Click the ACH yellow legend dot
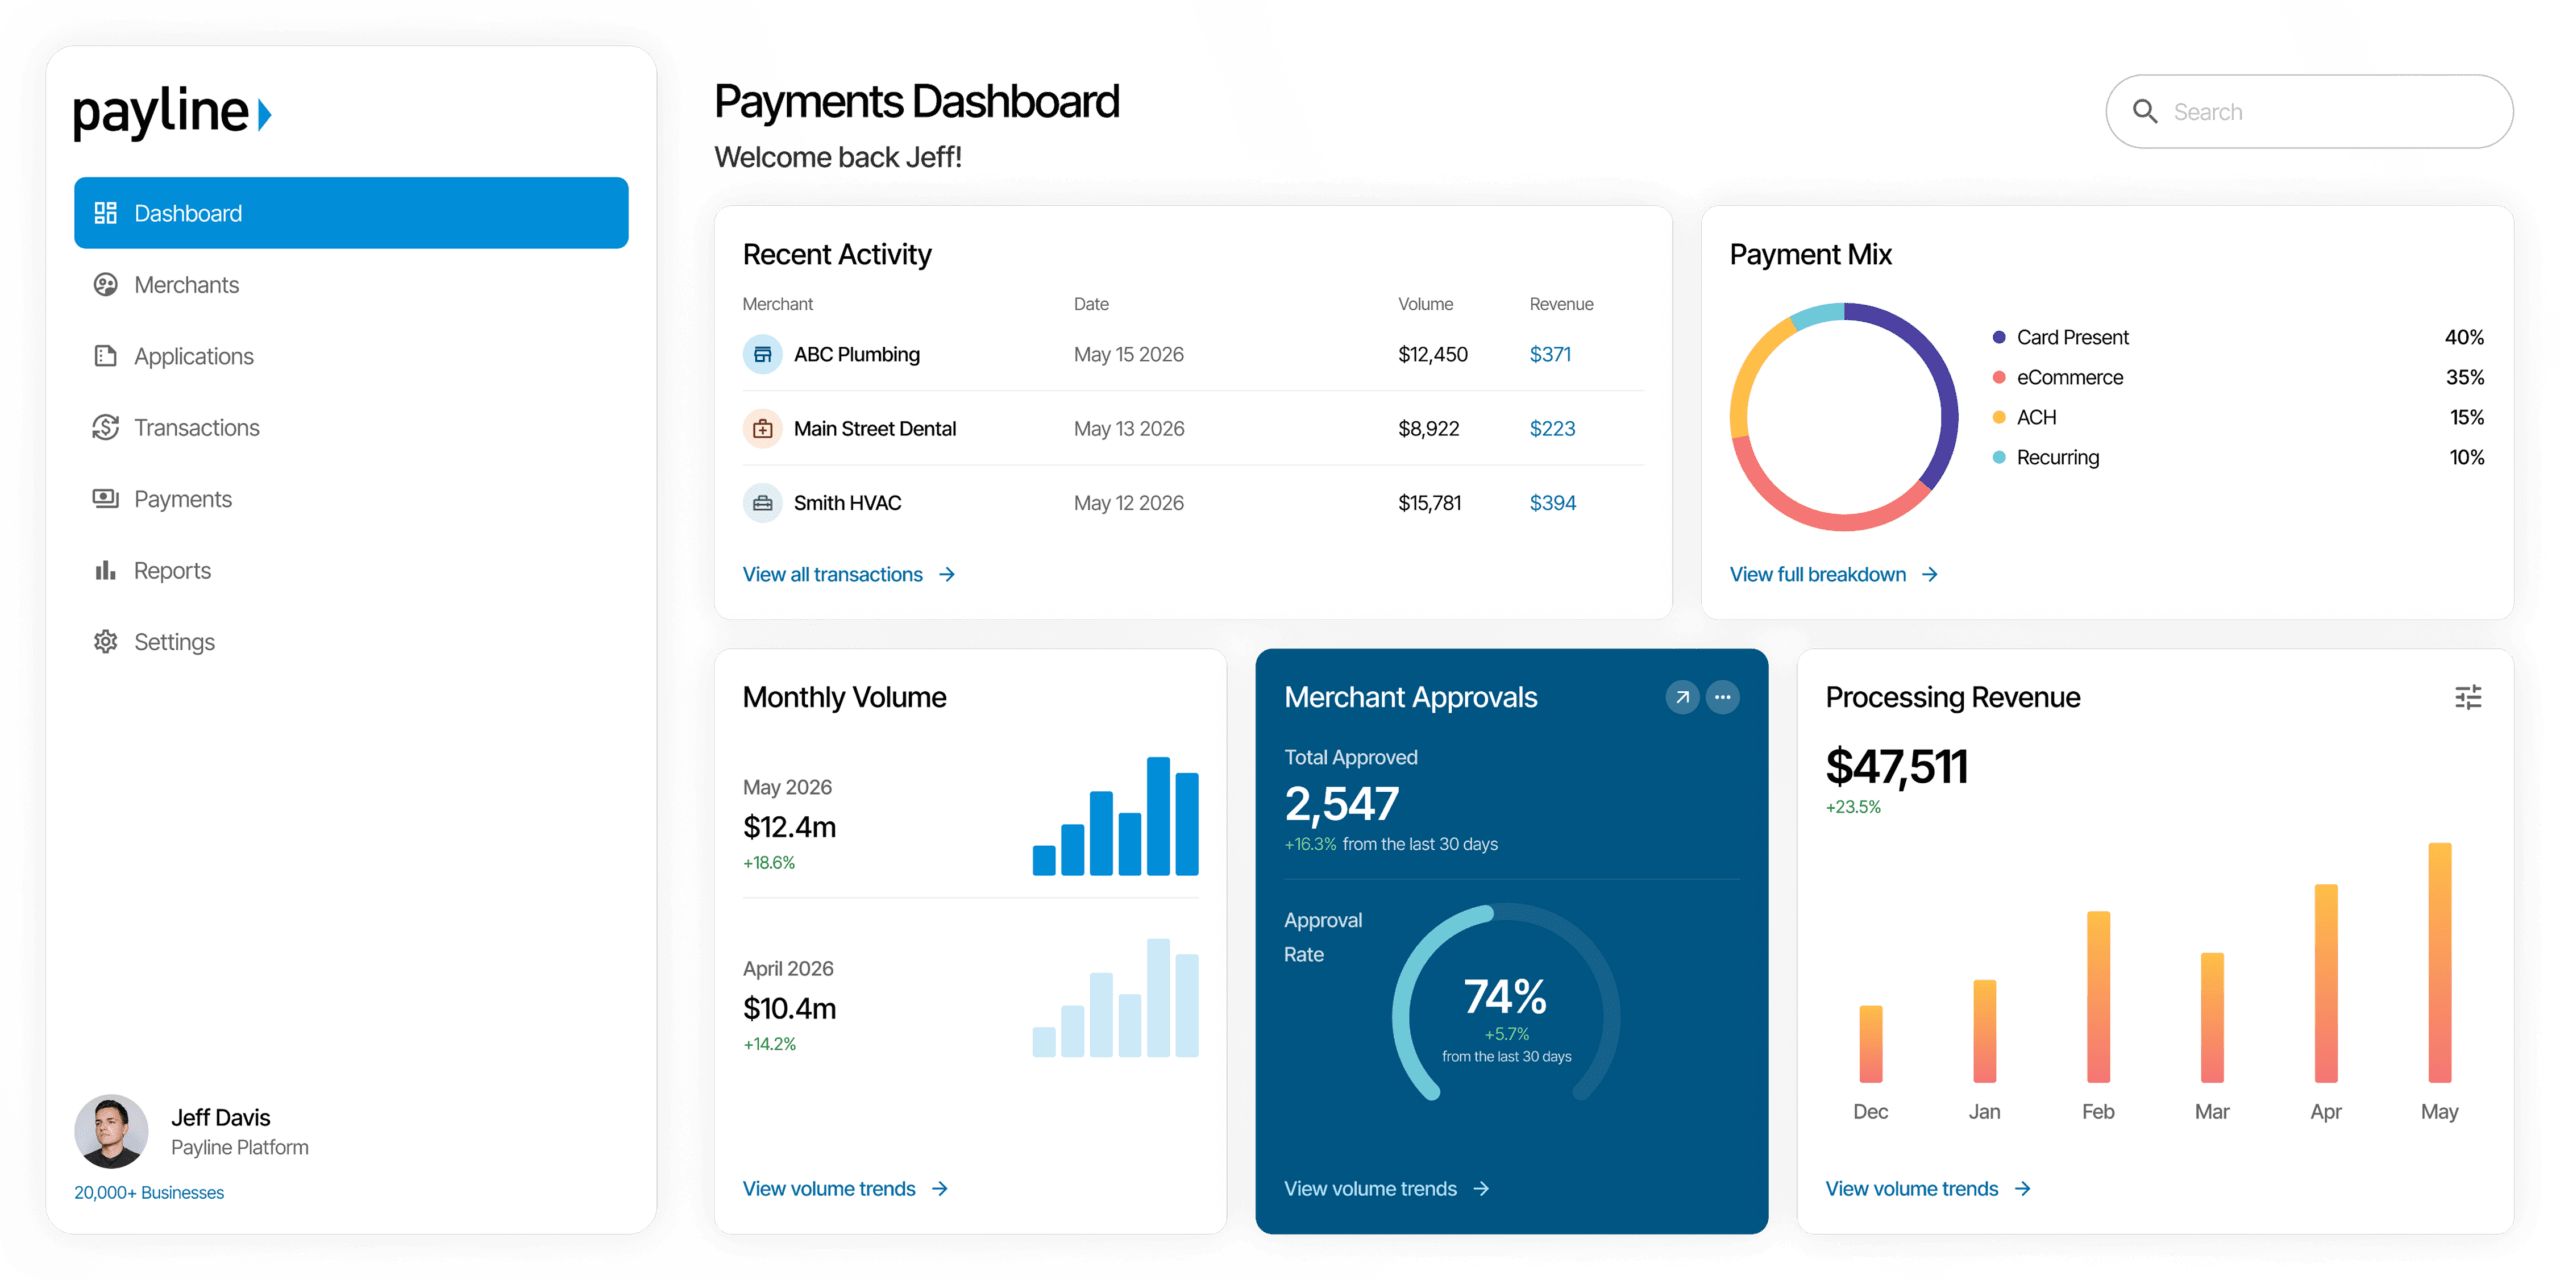The width and height of the screenshot is (2560, 1280). point(1998,417)
